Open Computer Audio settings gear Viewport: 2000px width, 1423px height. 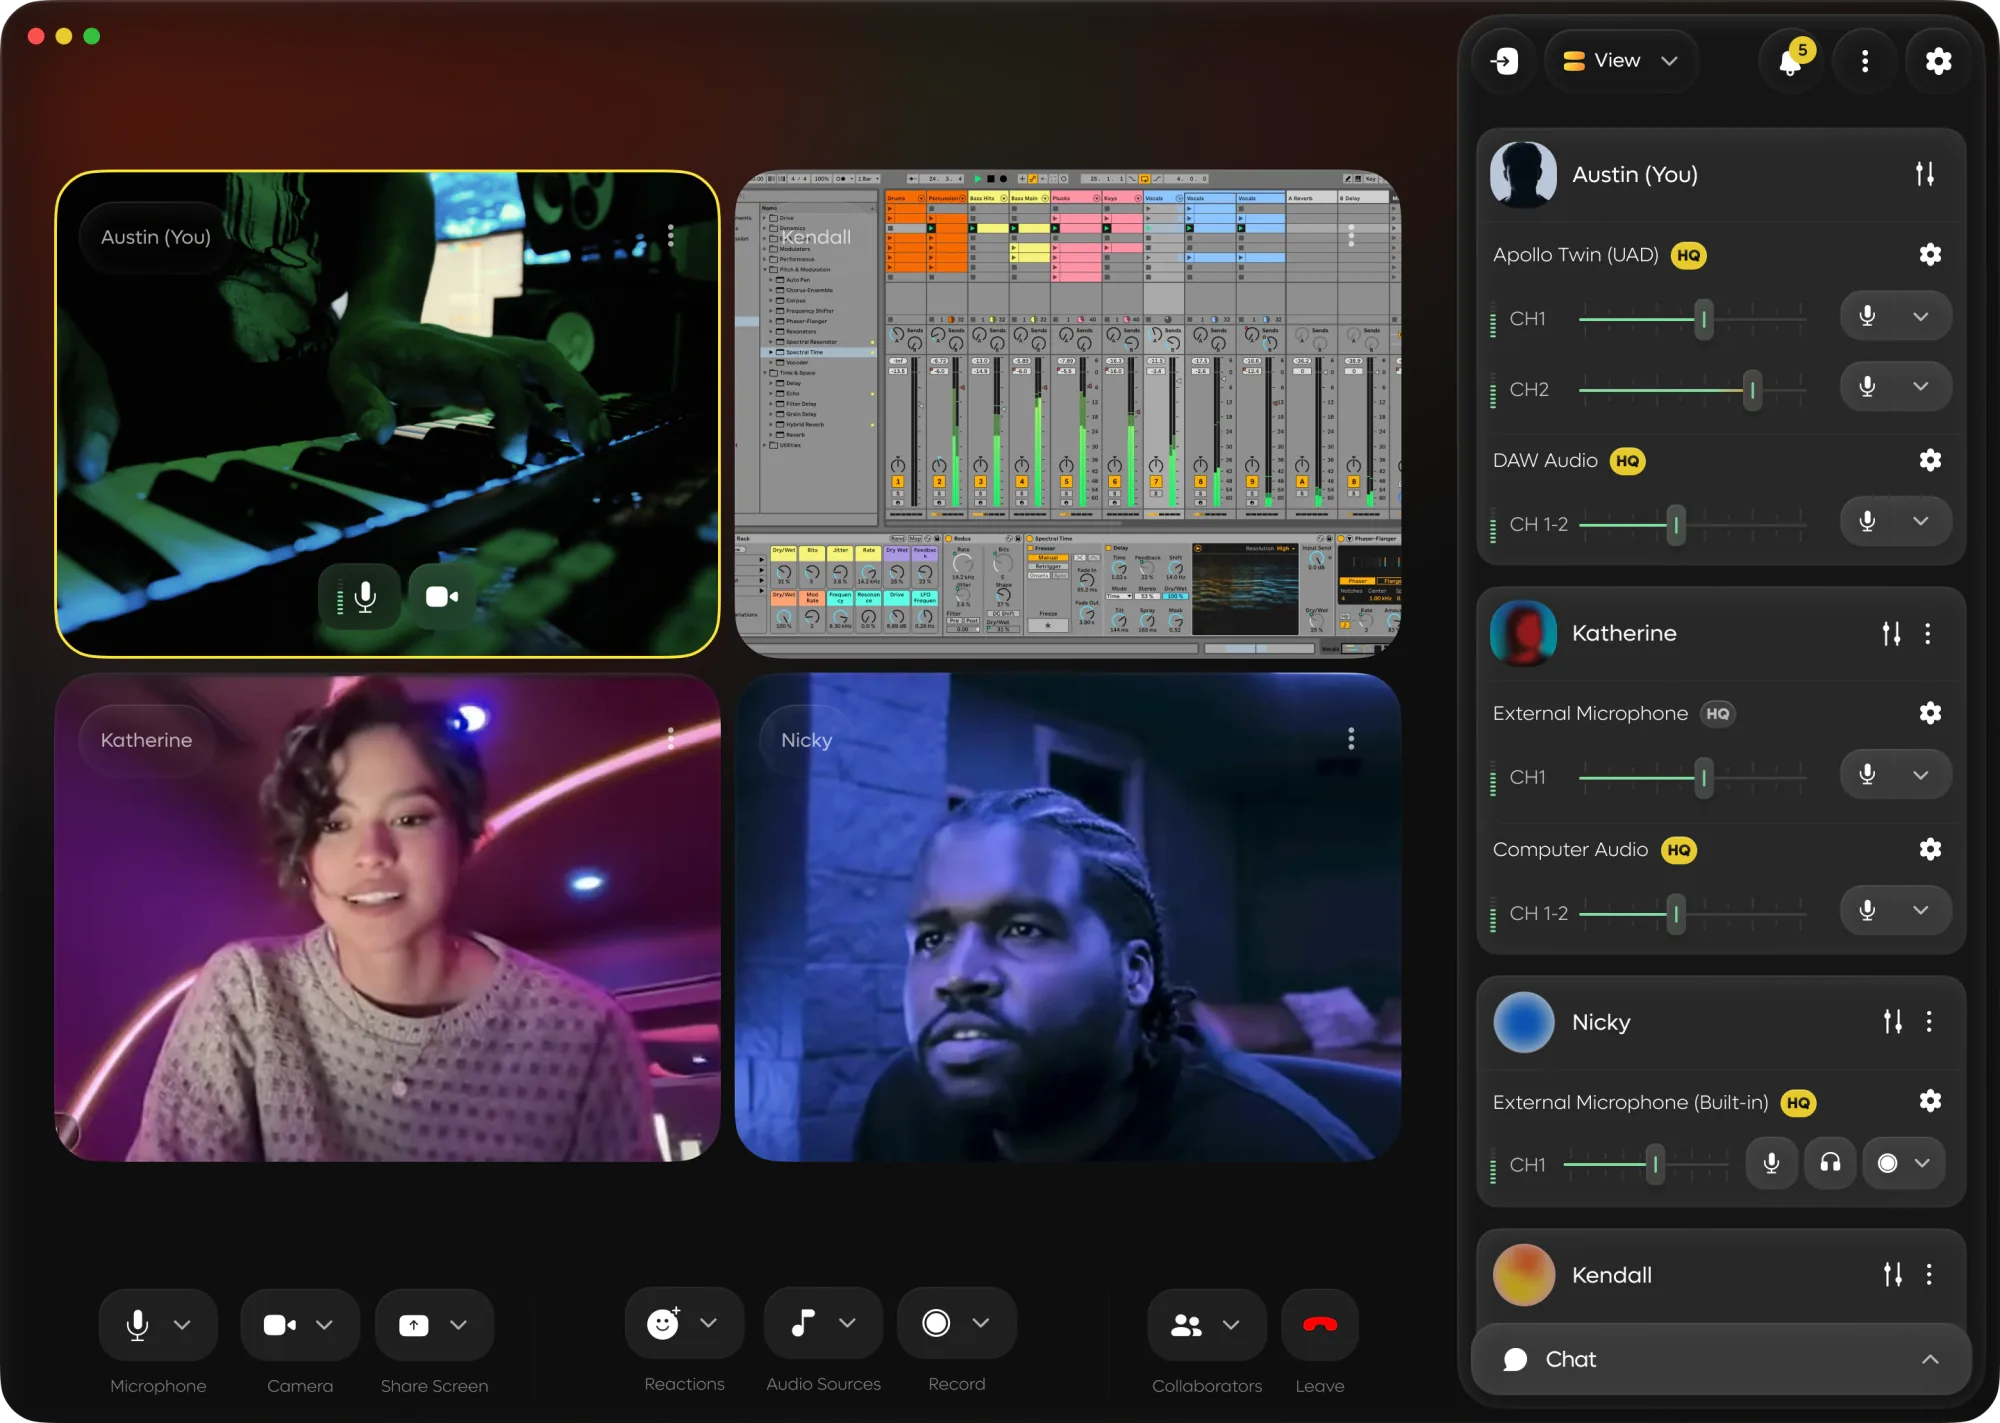tap(1930, 849)
